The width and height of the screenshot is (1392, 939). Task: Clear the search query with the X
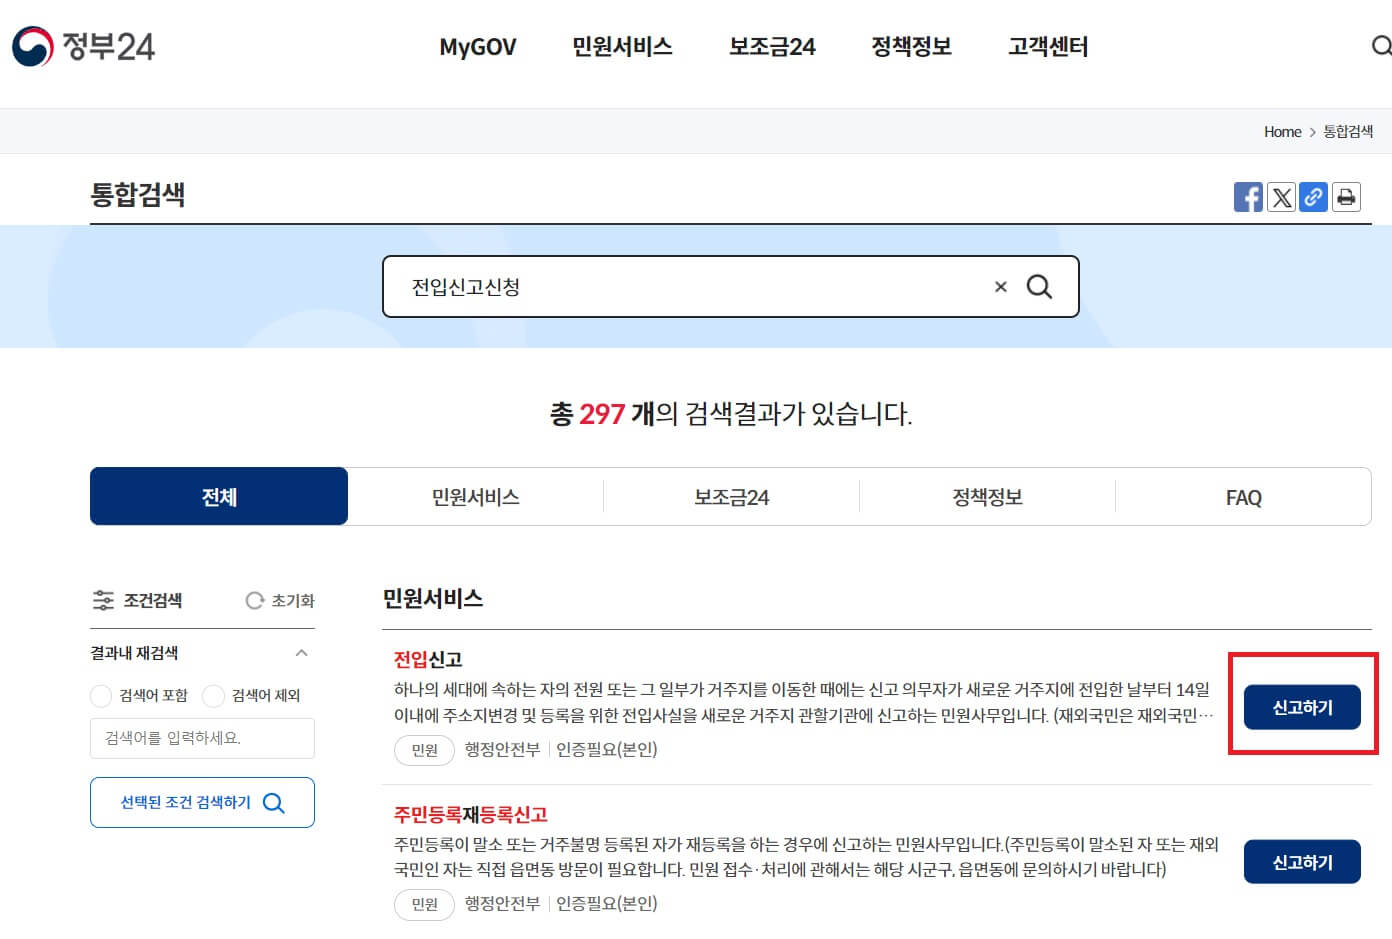coord(999,287)
